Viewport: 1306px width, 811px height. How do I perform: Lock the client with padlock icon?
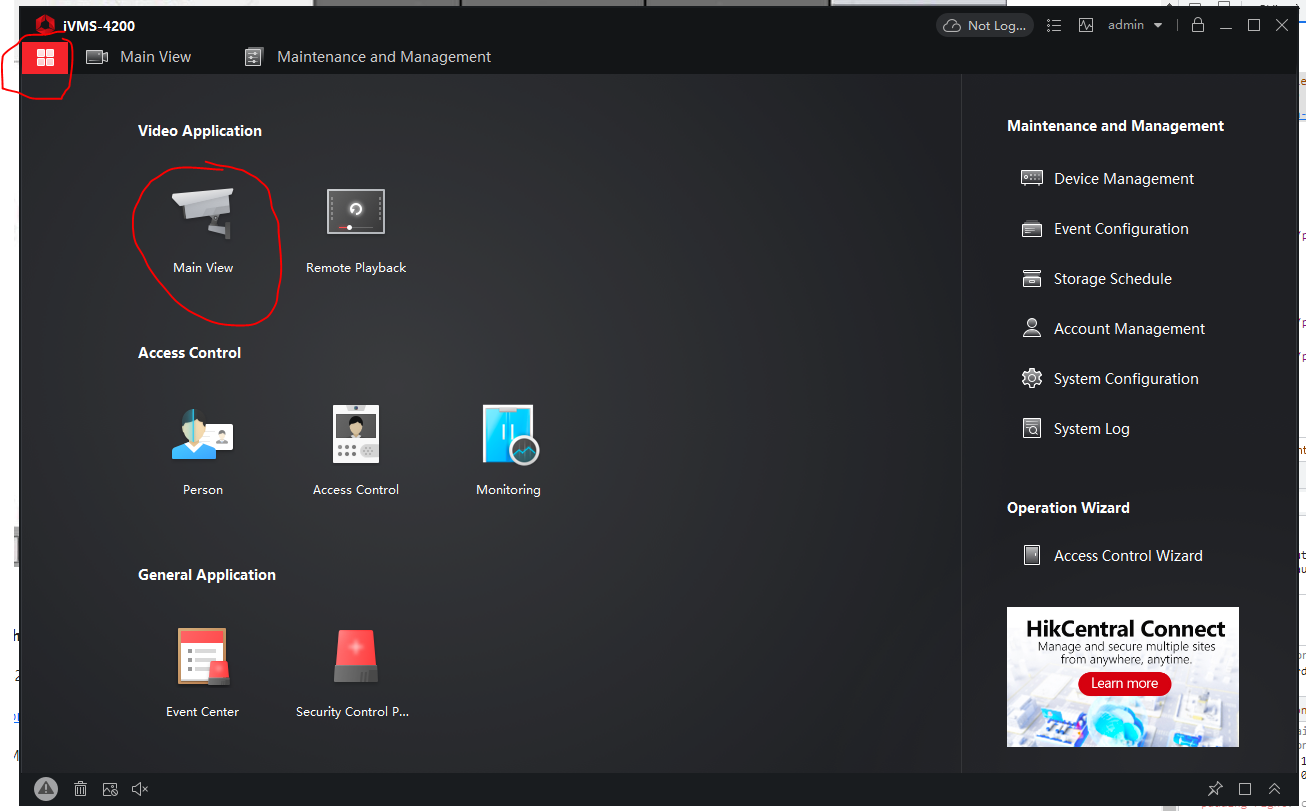point(1198,25)
